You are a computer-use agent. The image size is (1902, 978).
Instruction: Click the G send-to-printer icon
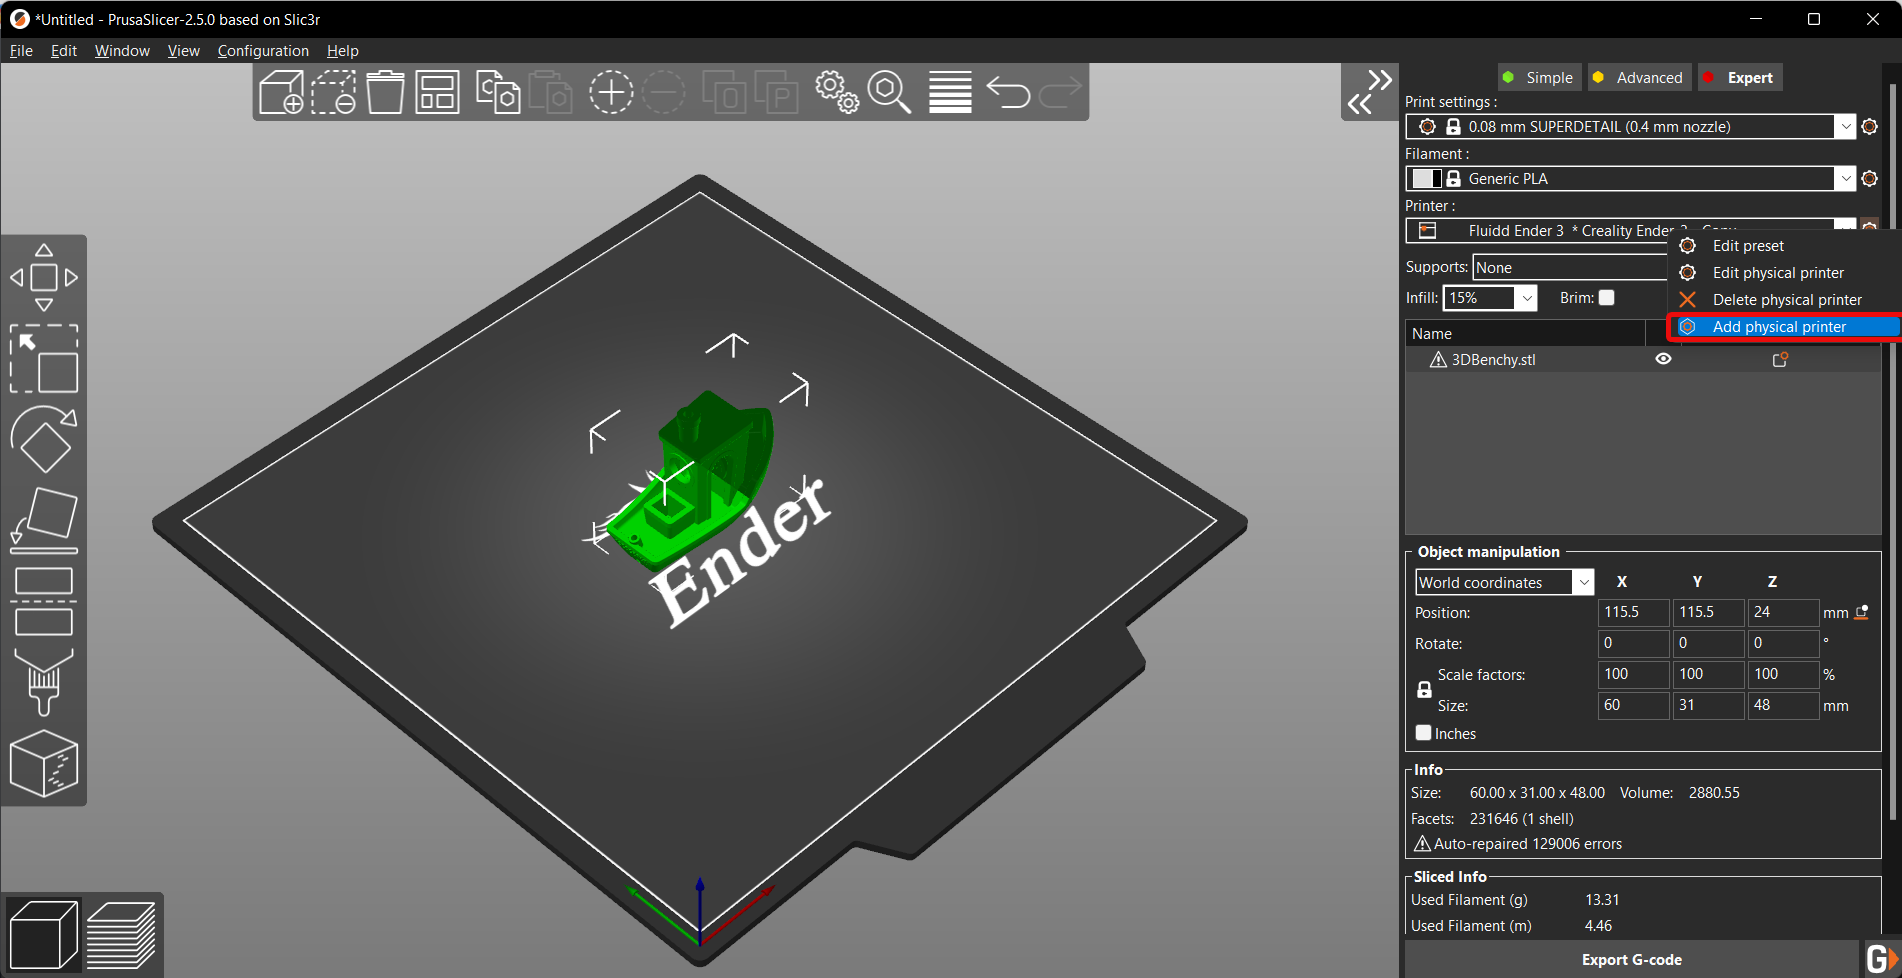1881,959
